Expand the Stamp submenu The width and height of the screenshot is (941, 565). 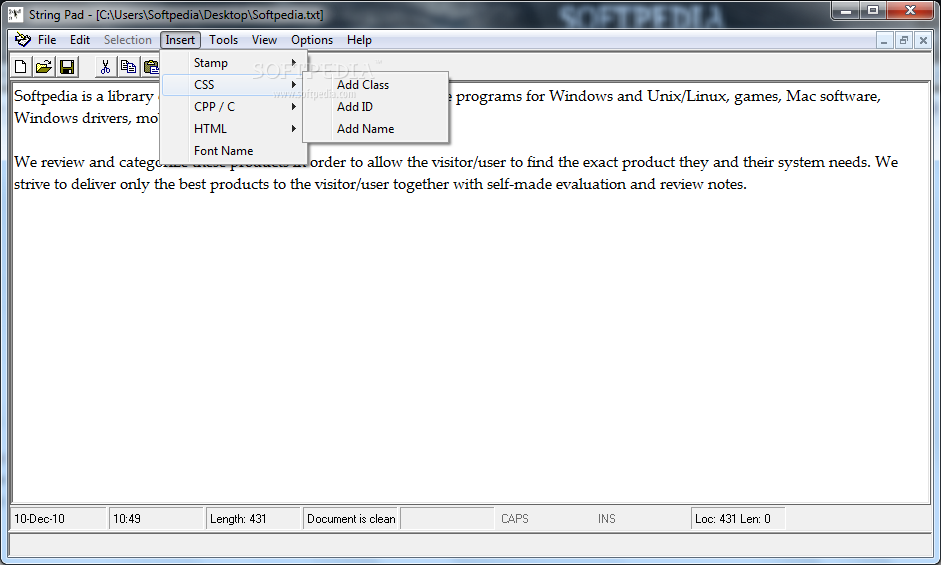[234, 62]
